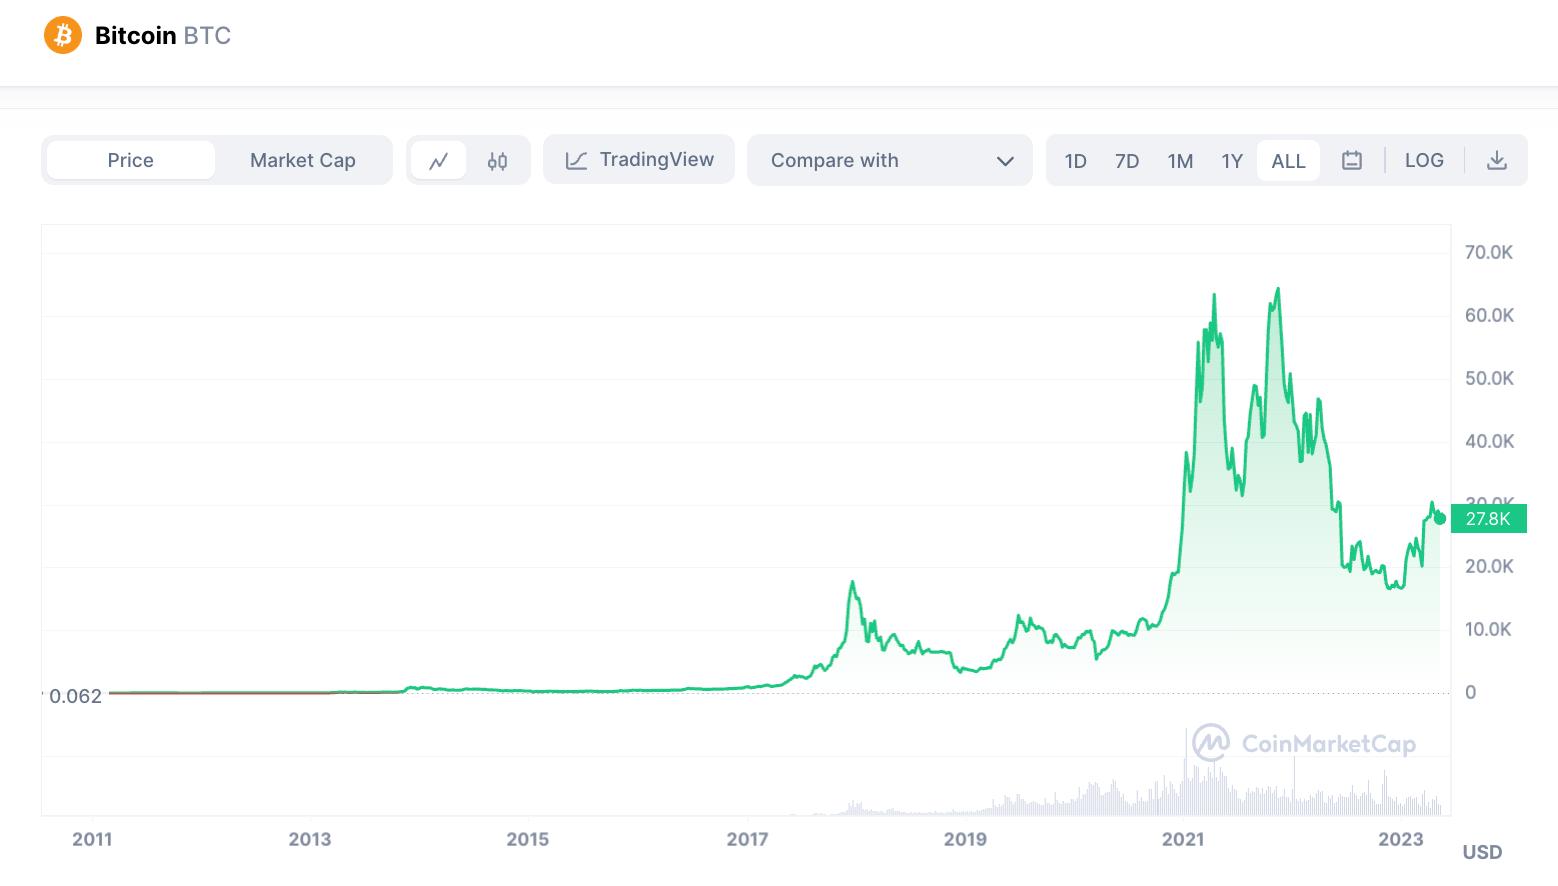Switch chart to Market Cap
Viewport: 1558px width, 886px height.
[x=302, y=160]
